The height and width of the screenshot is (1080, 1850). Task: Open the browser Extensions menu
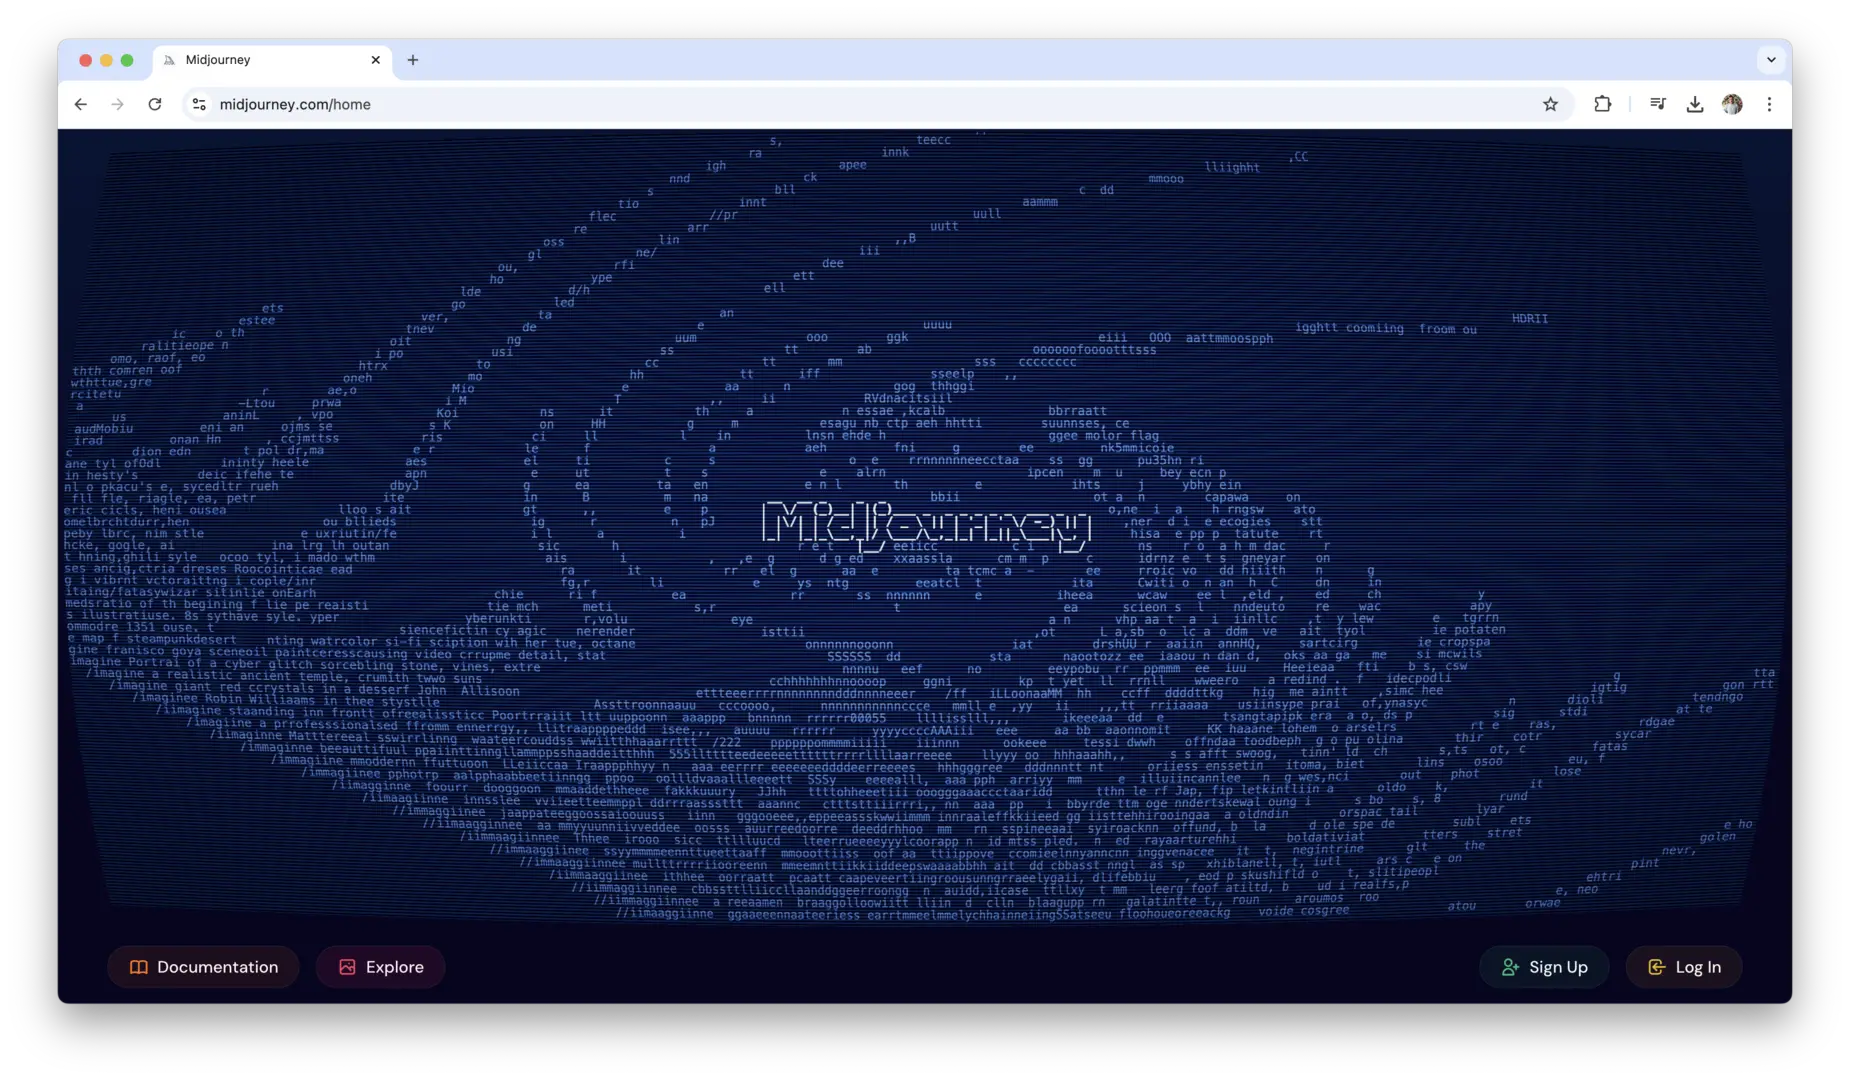(1602, 104)
